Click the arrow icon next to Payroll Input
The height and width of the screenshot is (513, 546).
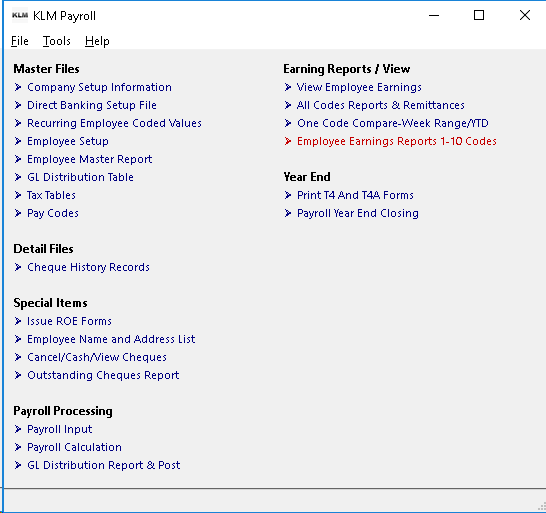tap(18, 429)
